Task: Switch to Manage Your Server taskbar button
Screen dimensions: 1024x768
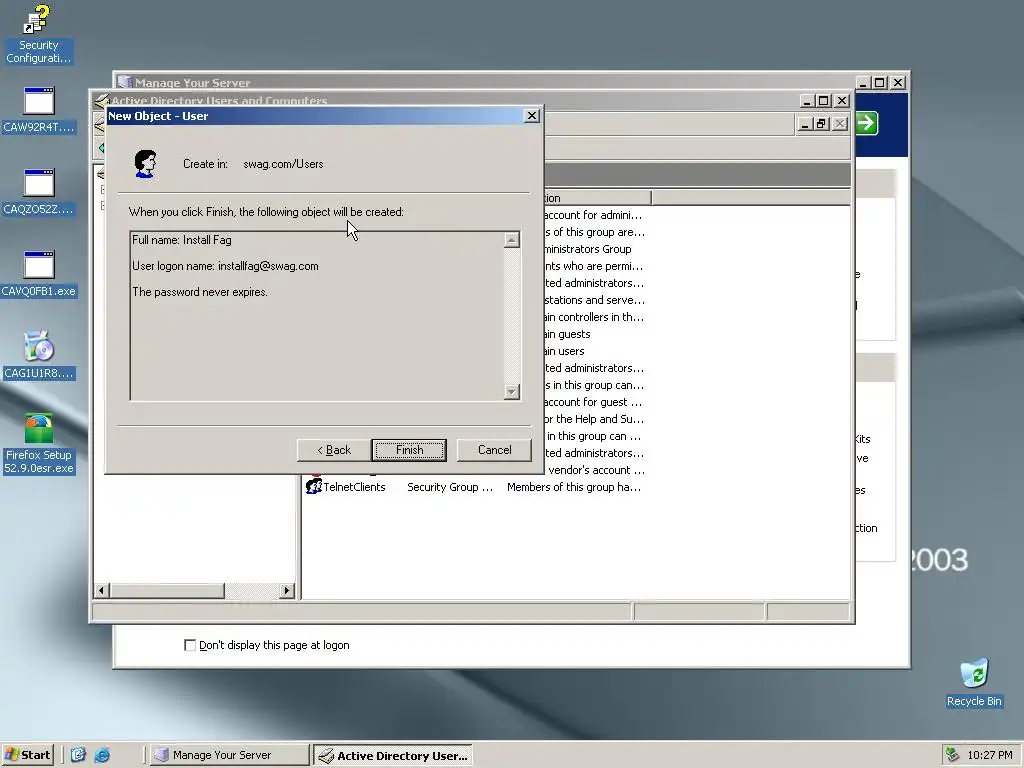Action: coord(229,755)
